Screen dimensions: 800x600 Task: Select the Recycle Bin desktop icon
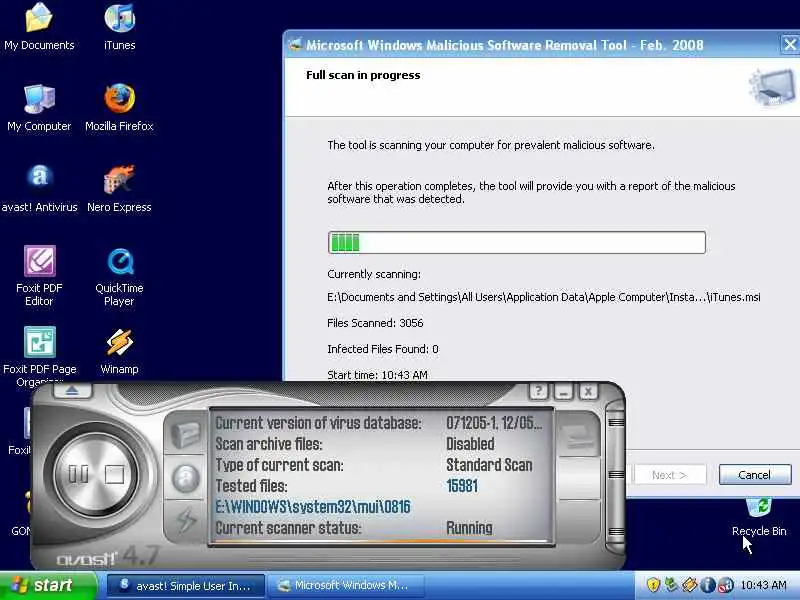pyautogui.click(x=759, y=517)
